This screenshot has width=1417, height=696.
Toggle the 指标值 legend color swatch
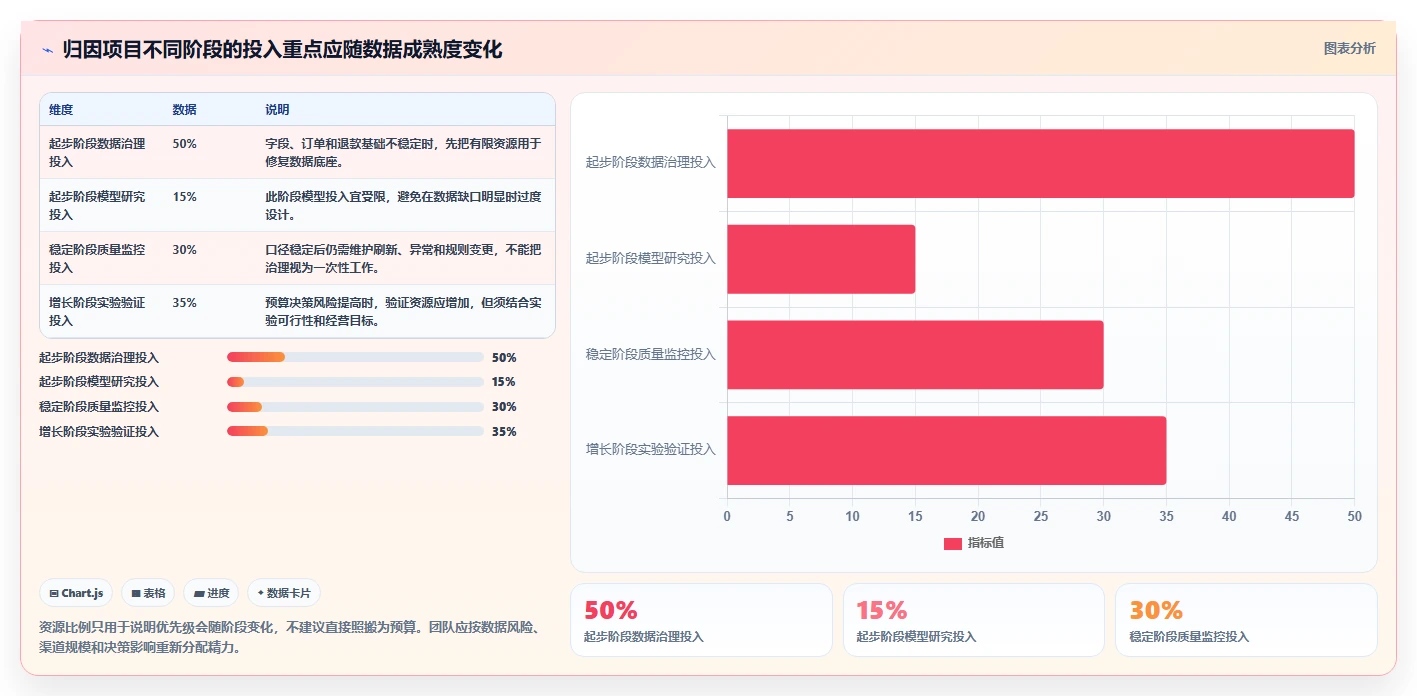click(x=953, y=543)
